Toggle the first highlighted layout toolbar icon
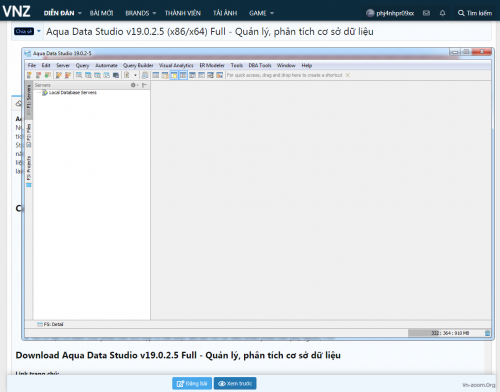Viewport: 500px width, 392px height. click(174, 75)
